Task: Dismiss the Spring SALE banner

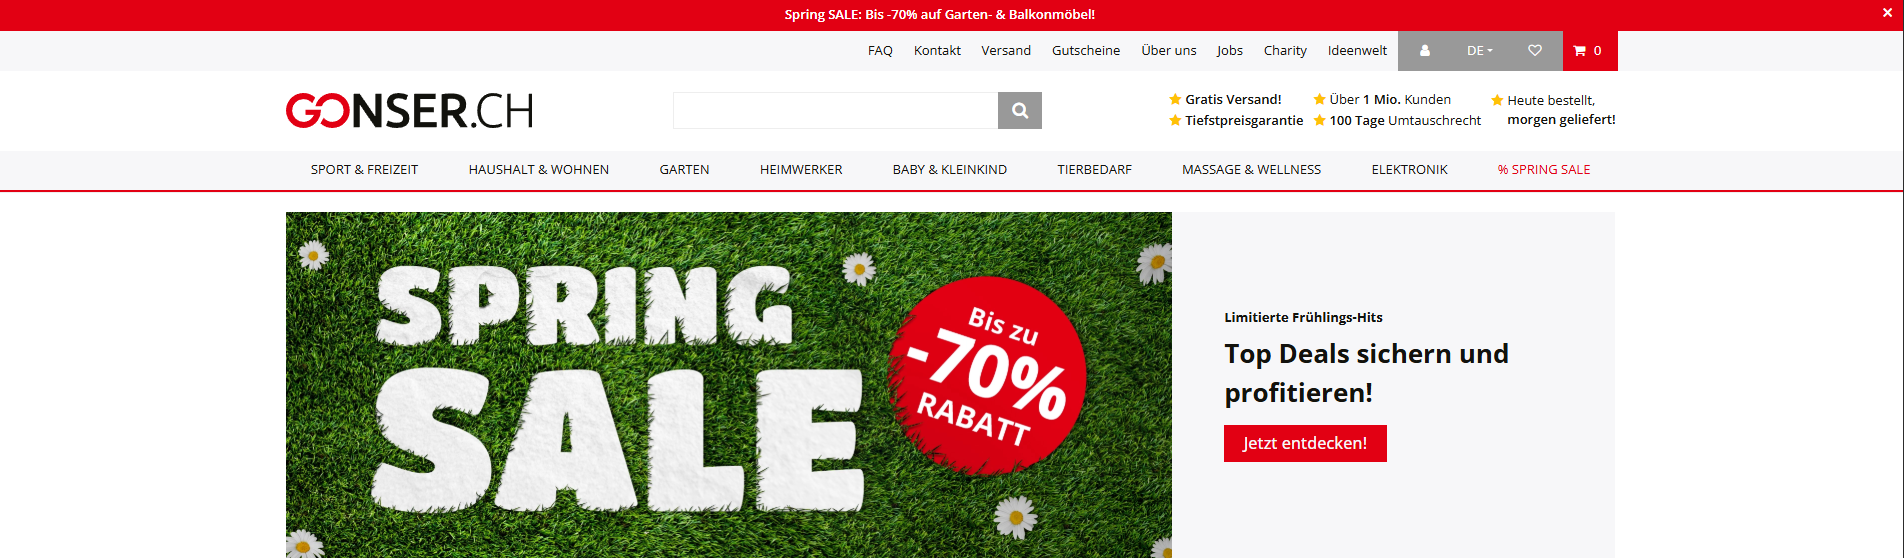Action: pyautogui.click(x=1887, y=13)
